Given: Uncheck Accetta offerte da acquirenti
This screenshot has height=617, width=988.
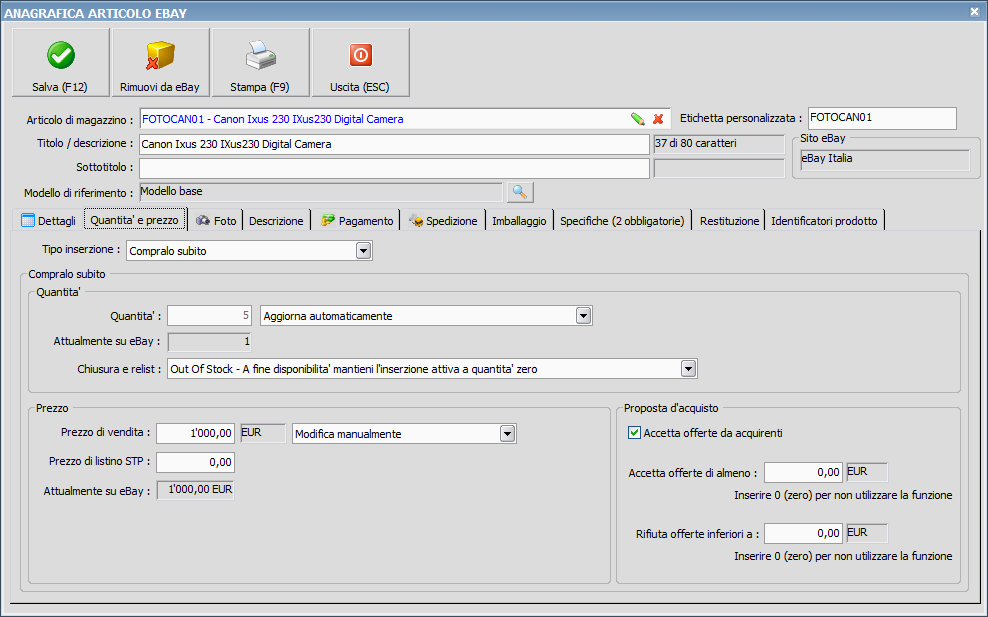Looking at the screenshot, I should coord(635,433).
